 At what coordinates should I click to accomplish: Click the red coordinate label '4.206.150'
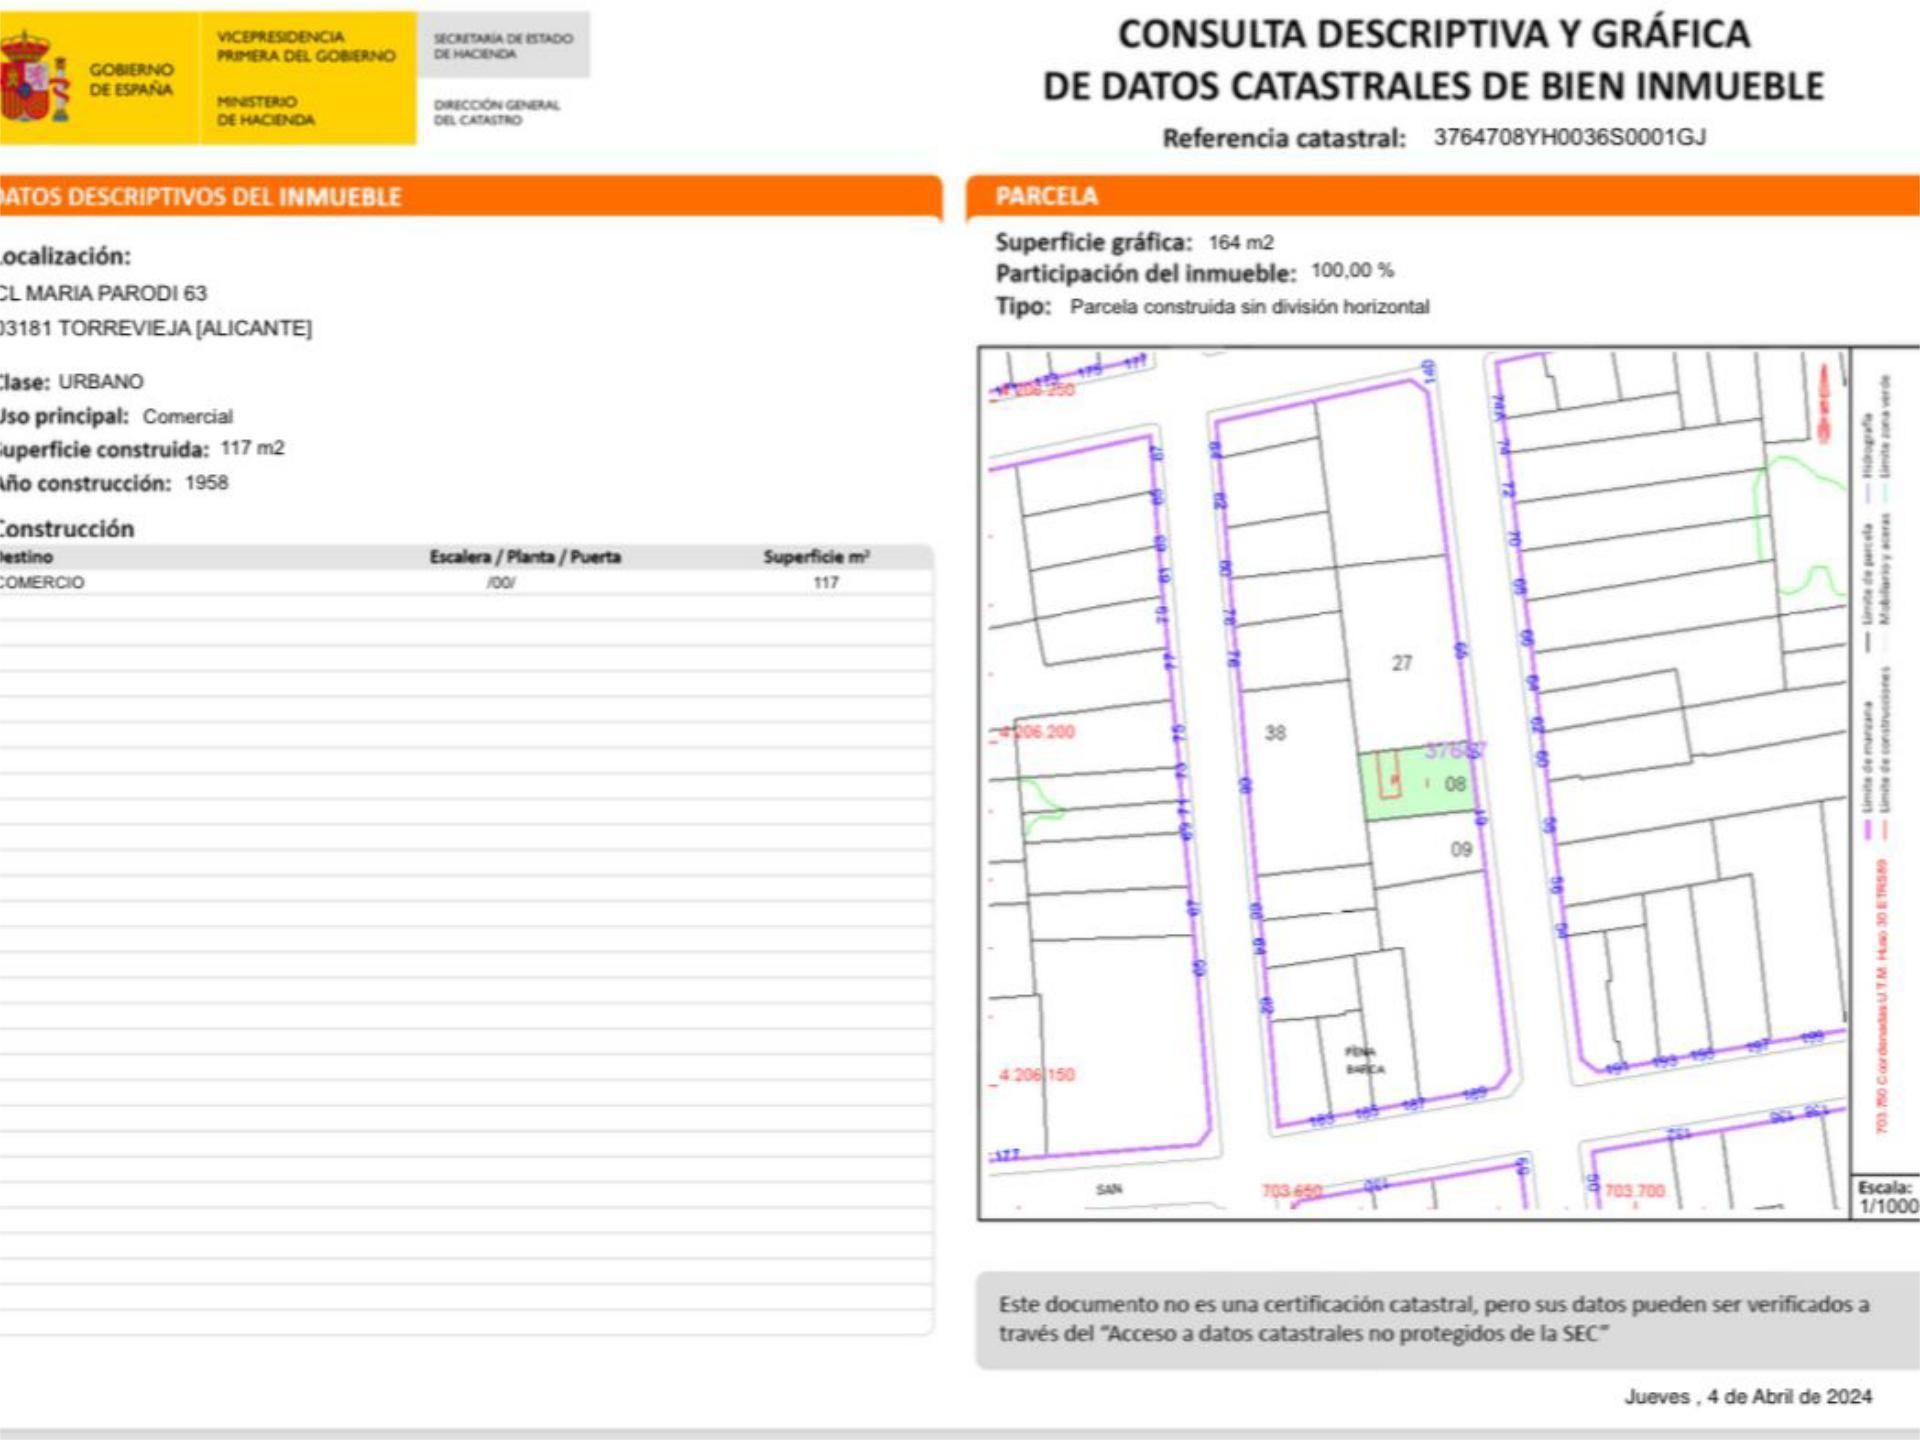point(1036,1075)
